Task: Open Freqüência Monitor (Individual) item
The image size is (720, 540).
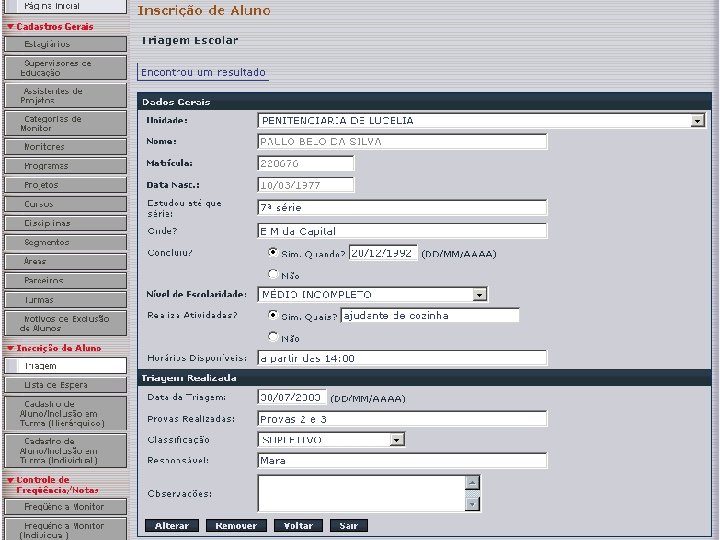Action: click(66, 529)
